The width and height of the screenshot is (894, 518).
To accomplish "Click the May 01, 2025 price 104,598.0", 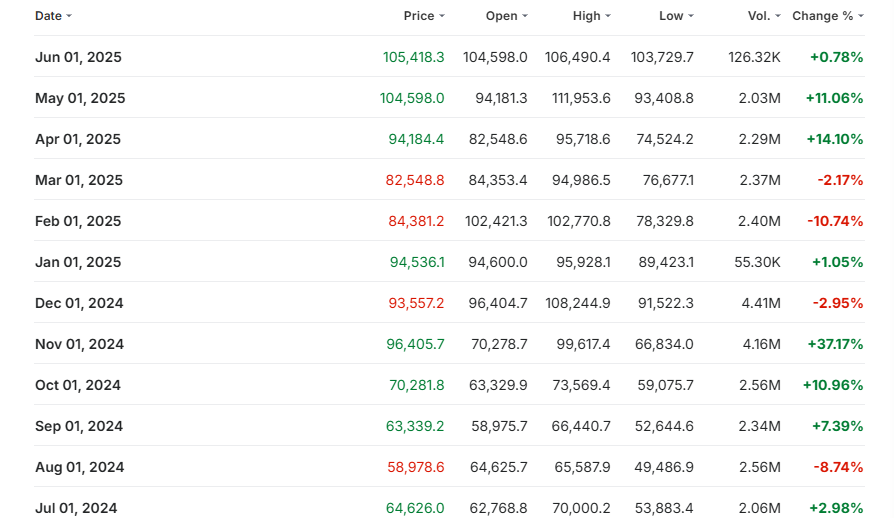I will [412, 98].
